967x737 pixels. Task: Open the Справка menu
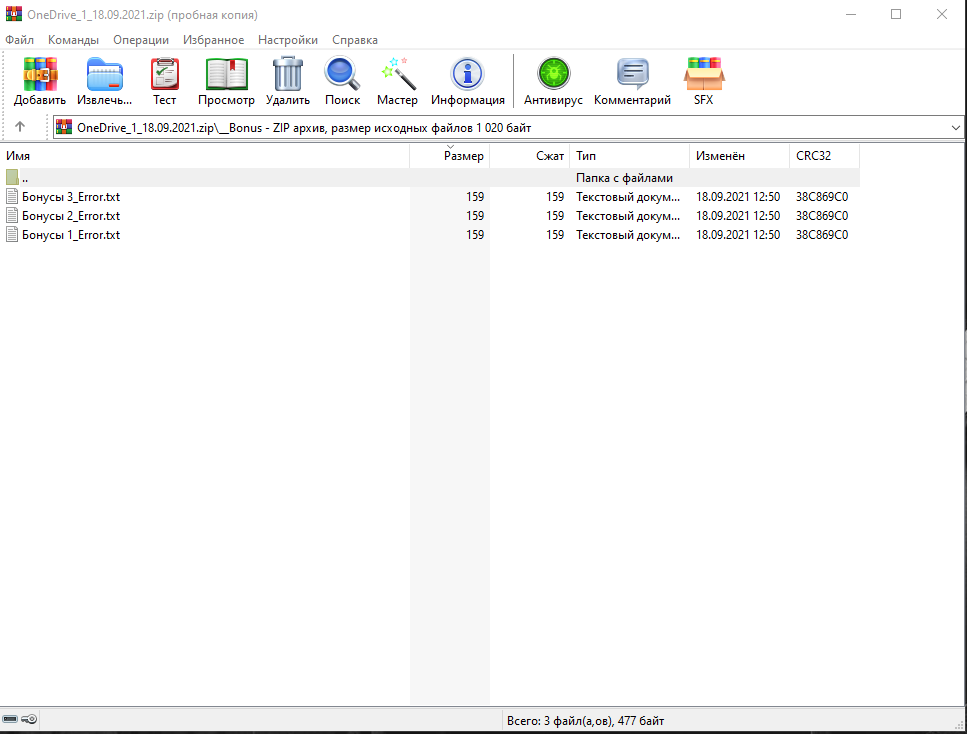pyautogui.click(x=355, y=40)
